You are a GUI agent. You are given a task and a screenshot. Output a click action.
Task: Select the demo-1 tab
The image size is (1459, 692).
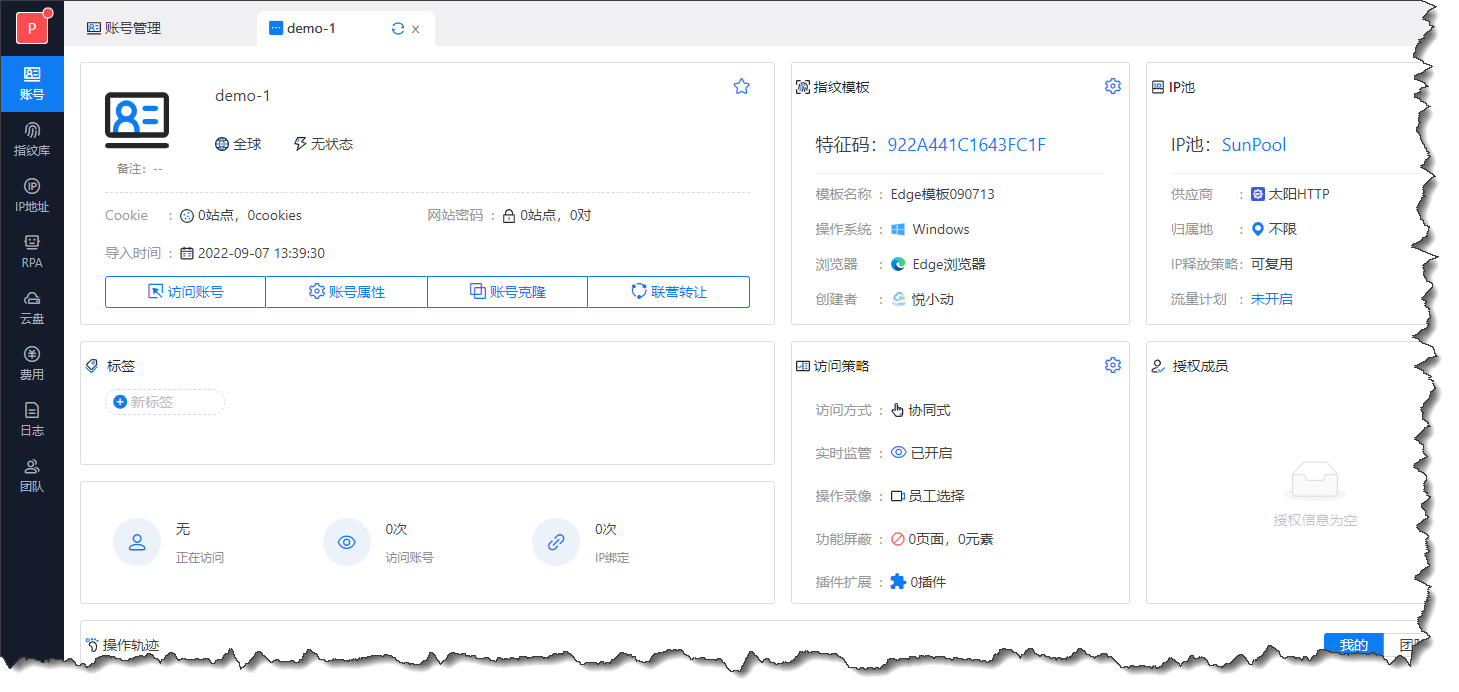(345, 28)
